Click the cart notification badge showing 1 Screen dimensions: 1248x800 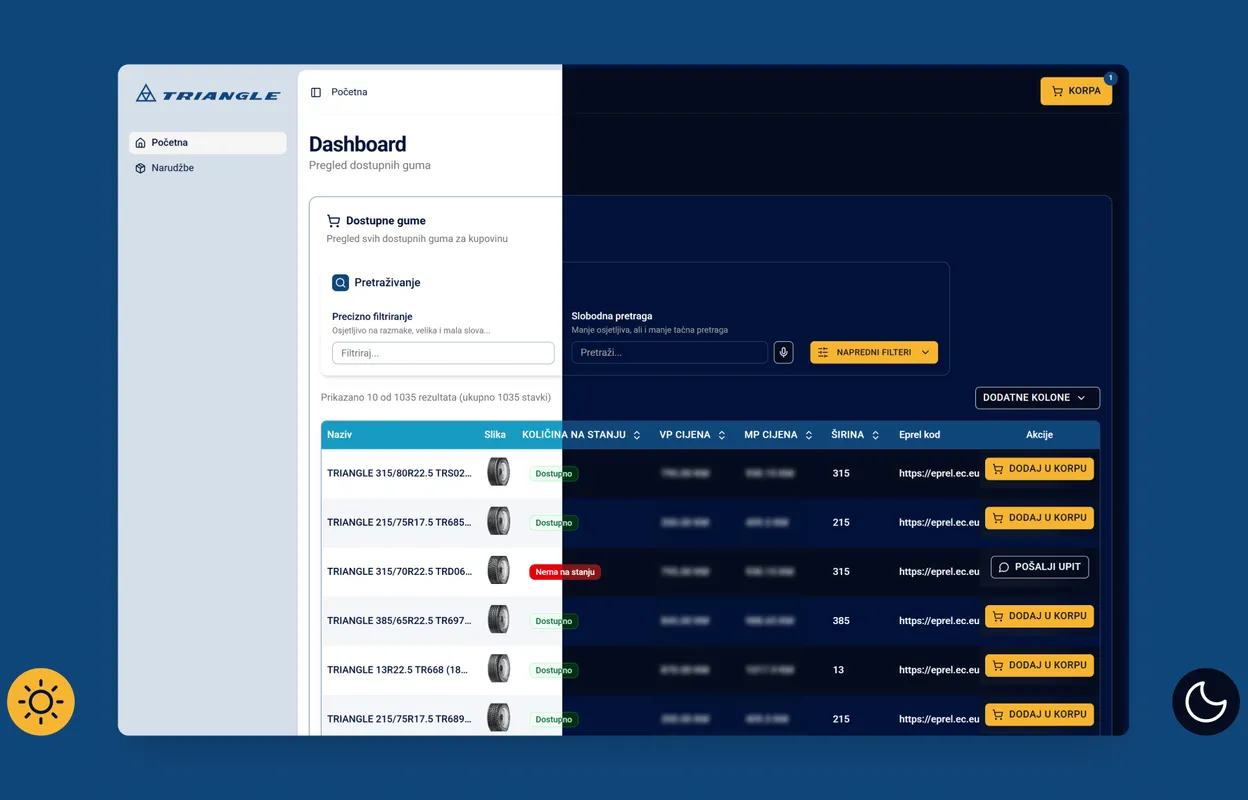pyautogui.click(x=1110, y=78)
